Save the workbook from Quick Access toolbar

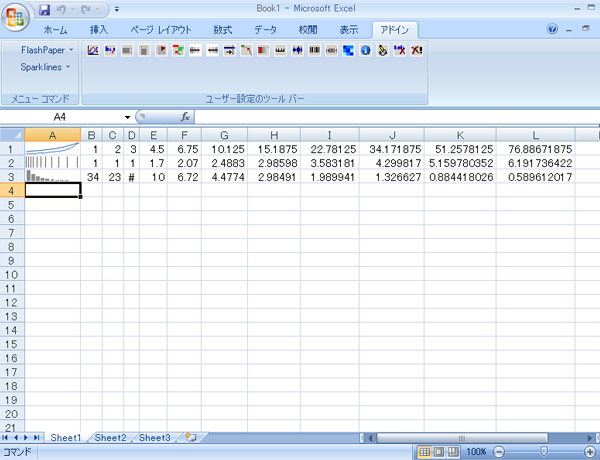[46, 9]
